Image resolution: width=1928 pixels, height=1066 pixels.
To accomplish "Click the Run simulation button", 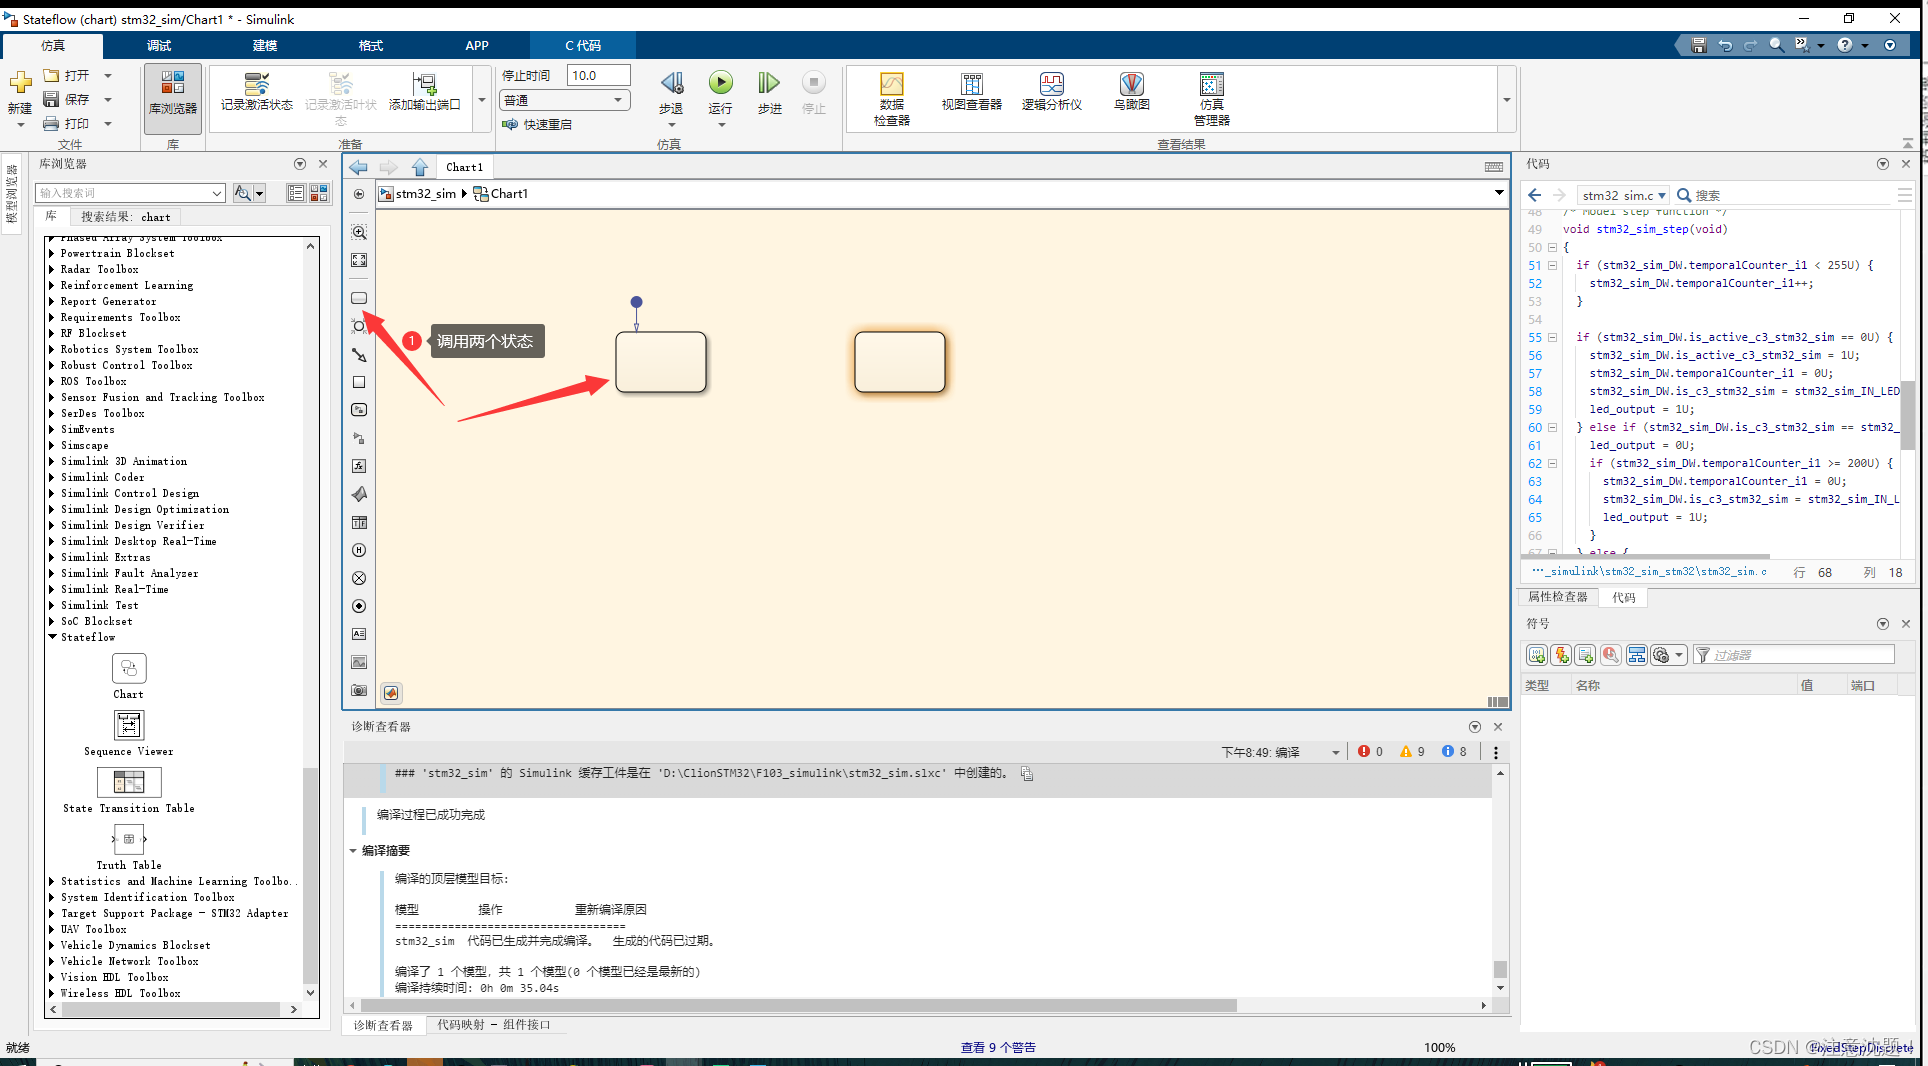I will pyautogui.click(x=720, y=93).
